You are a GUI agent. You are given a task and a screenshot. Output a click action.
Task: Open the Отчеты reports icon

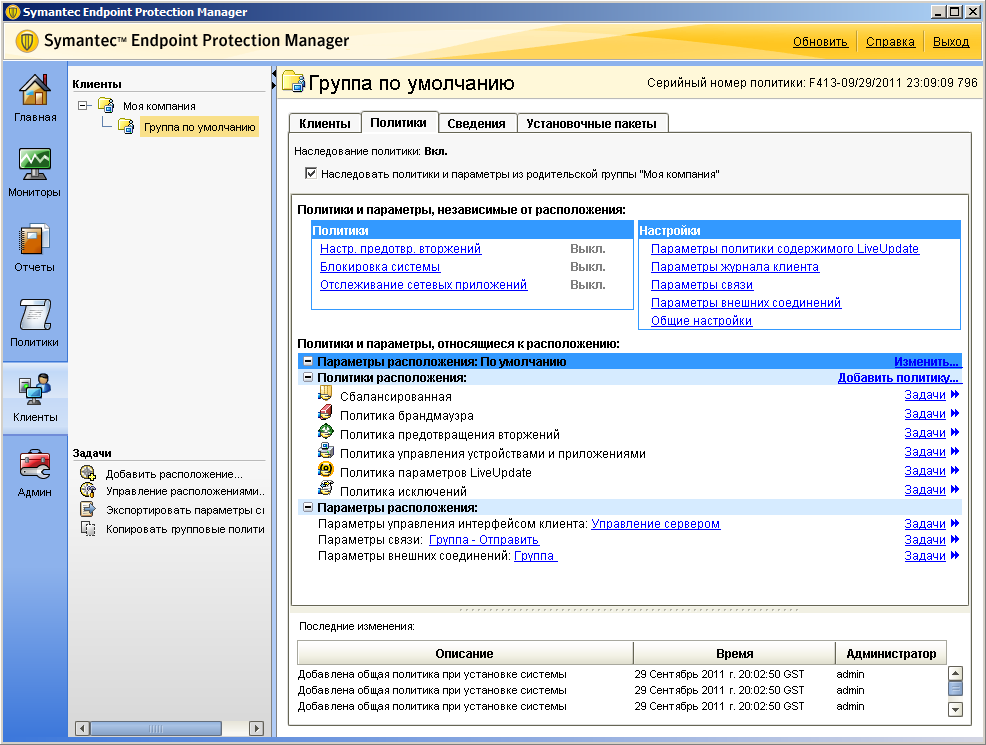pos(35,240)
